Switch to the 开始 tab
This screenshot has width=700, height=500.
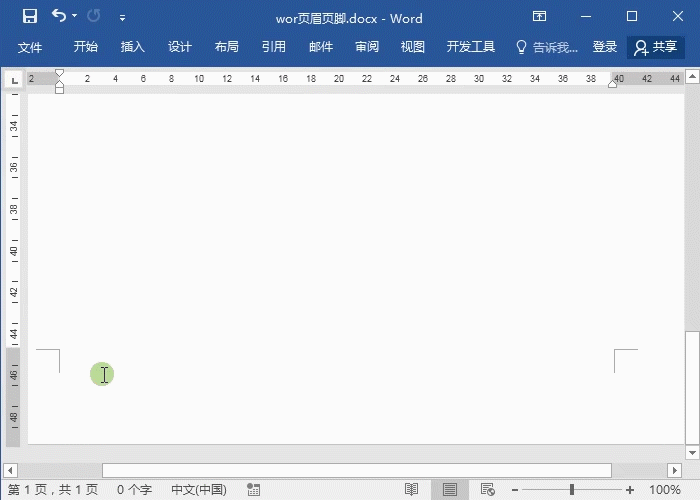tap(85, 46)
